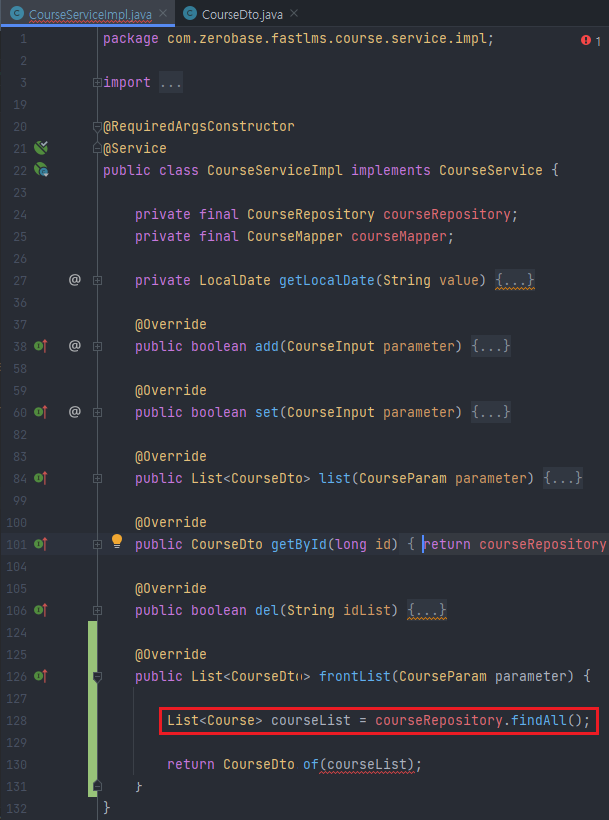
Task: Expand folded body of set method
Action: click(x=491, y=413)
